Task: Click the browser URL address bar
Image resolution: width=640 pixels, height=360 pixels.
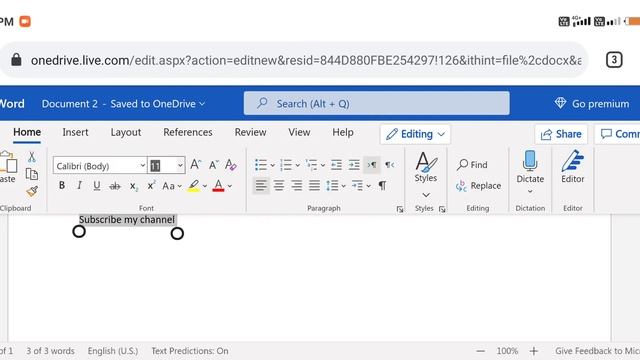Action: pos(294,60)
